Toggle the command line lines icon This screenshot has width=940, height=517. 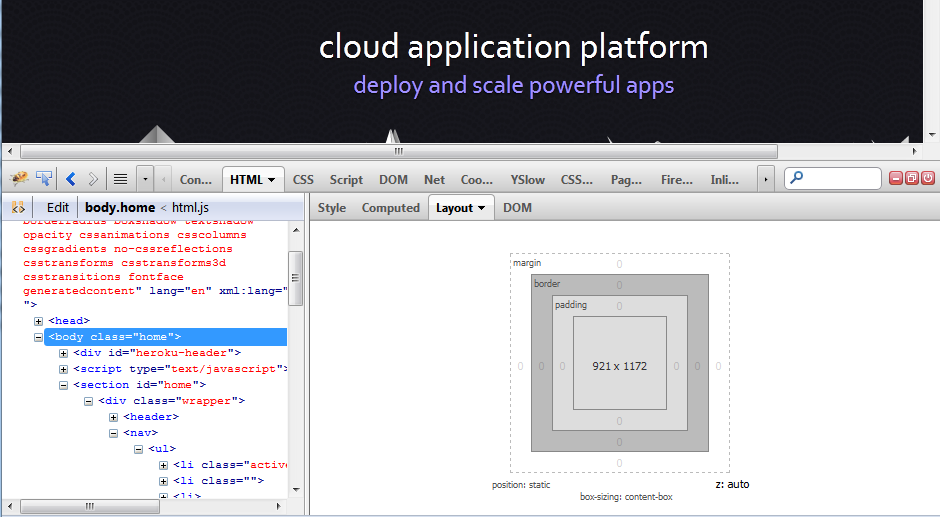[120, 179]
